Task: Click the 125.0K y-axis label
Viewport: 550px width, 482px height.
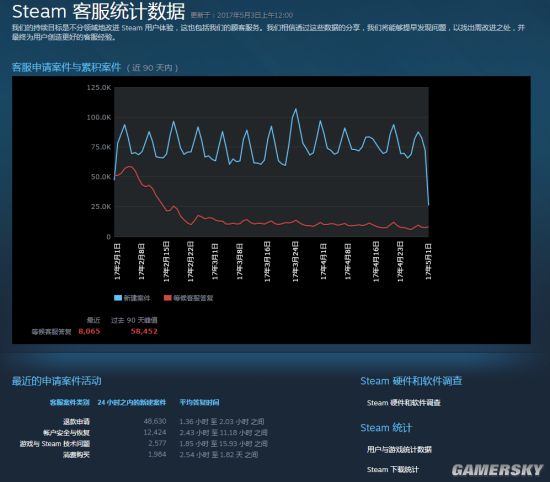Action: pos(99,87)
